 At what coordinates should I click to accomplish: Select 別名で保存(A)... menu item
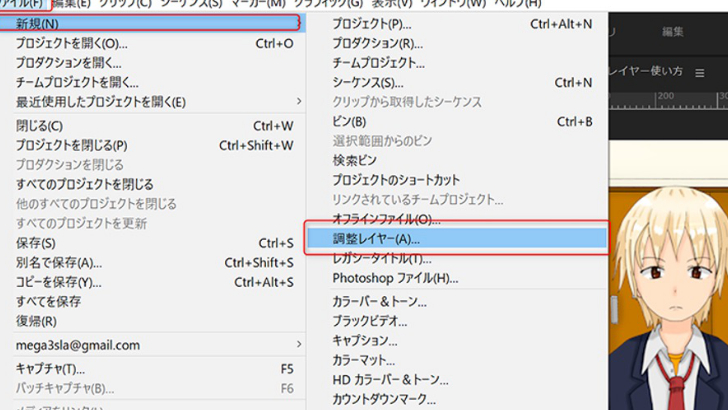pyautogui.click(x=59, y=263)
